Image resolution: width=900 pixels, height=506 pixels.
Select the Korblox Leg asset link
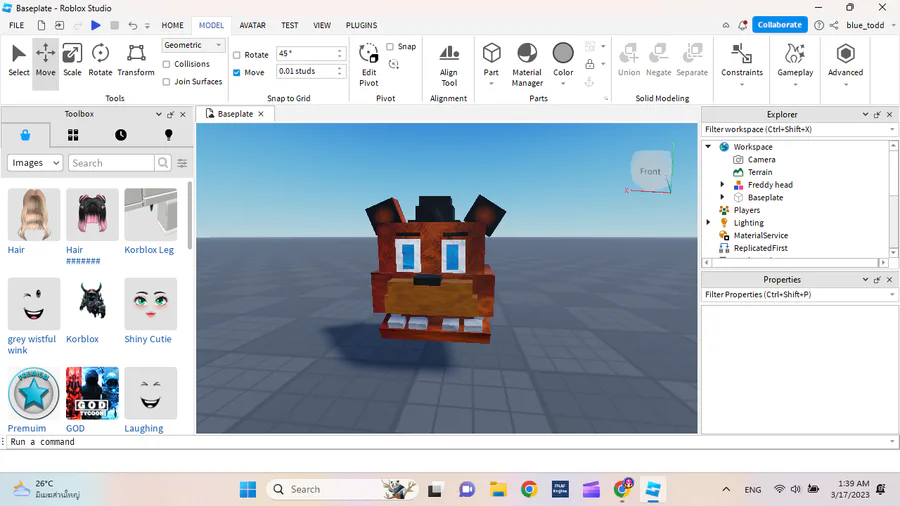(x=149, y=250)
